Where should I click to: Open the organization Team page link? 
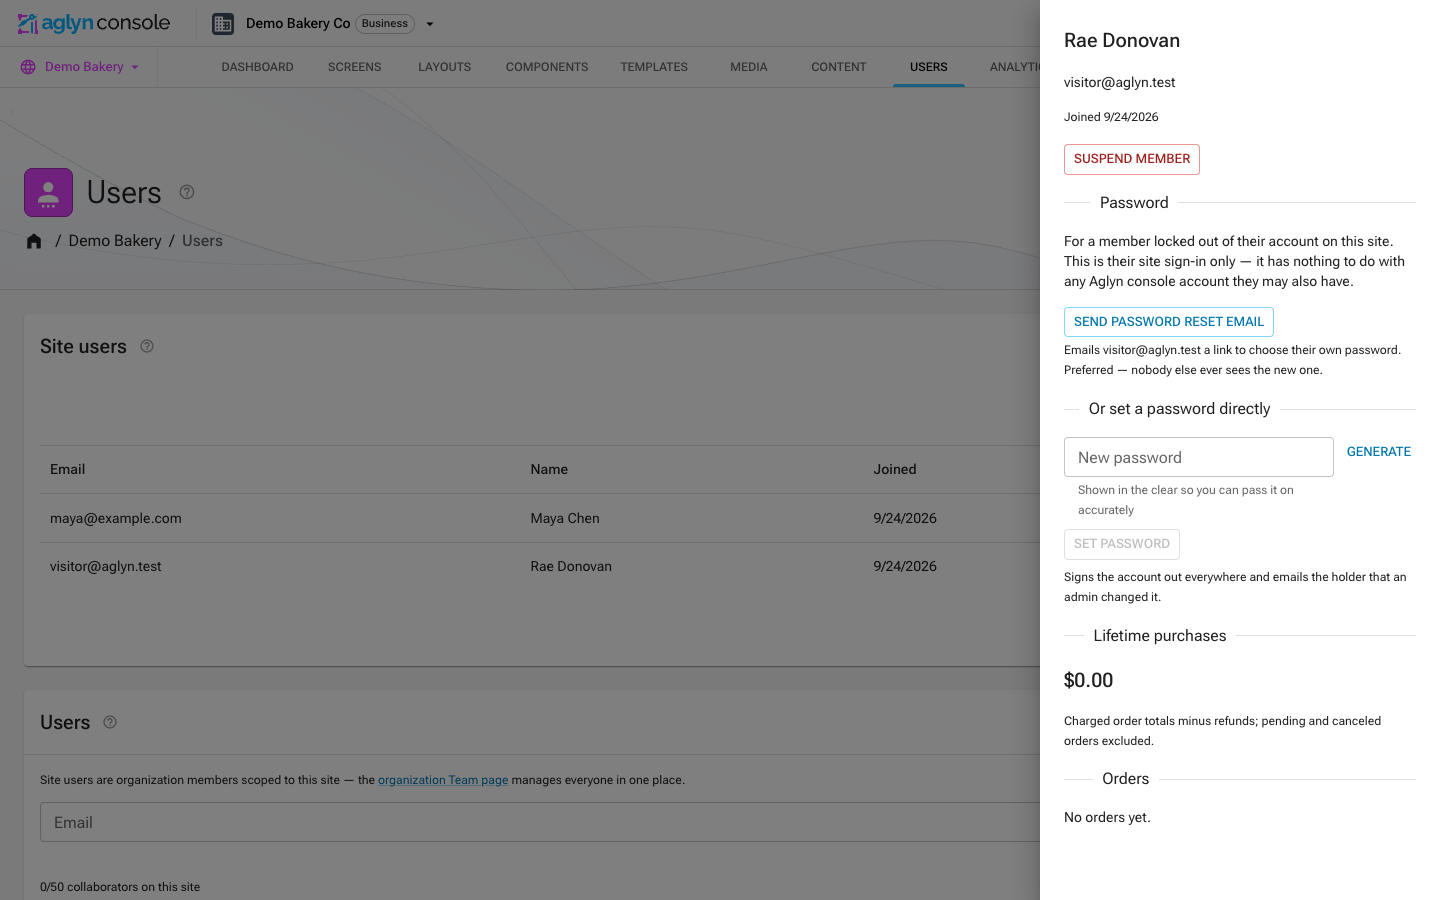click(443, 780)
